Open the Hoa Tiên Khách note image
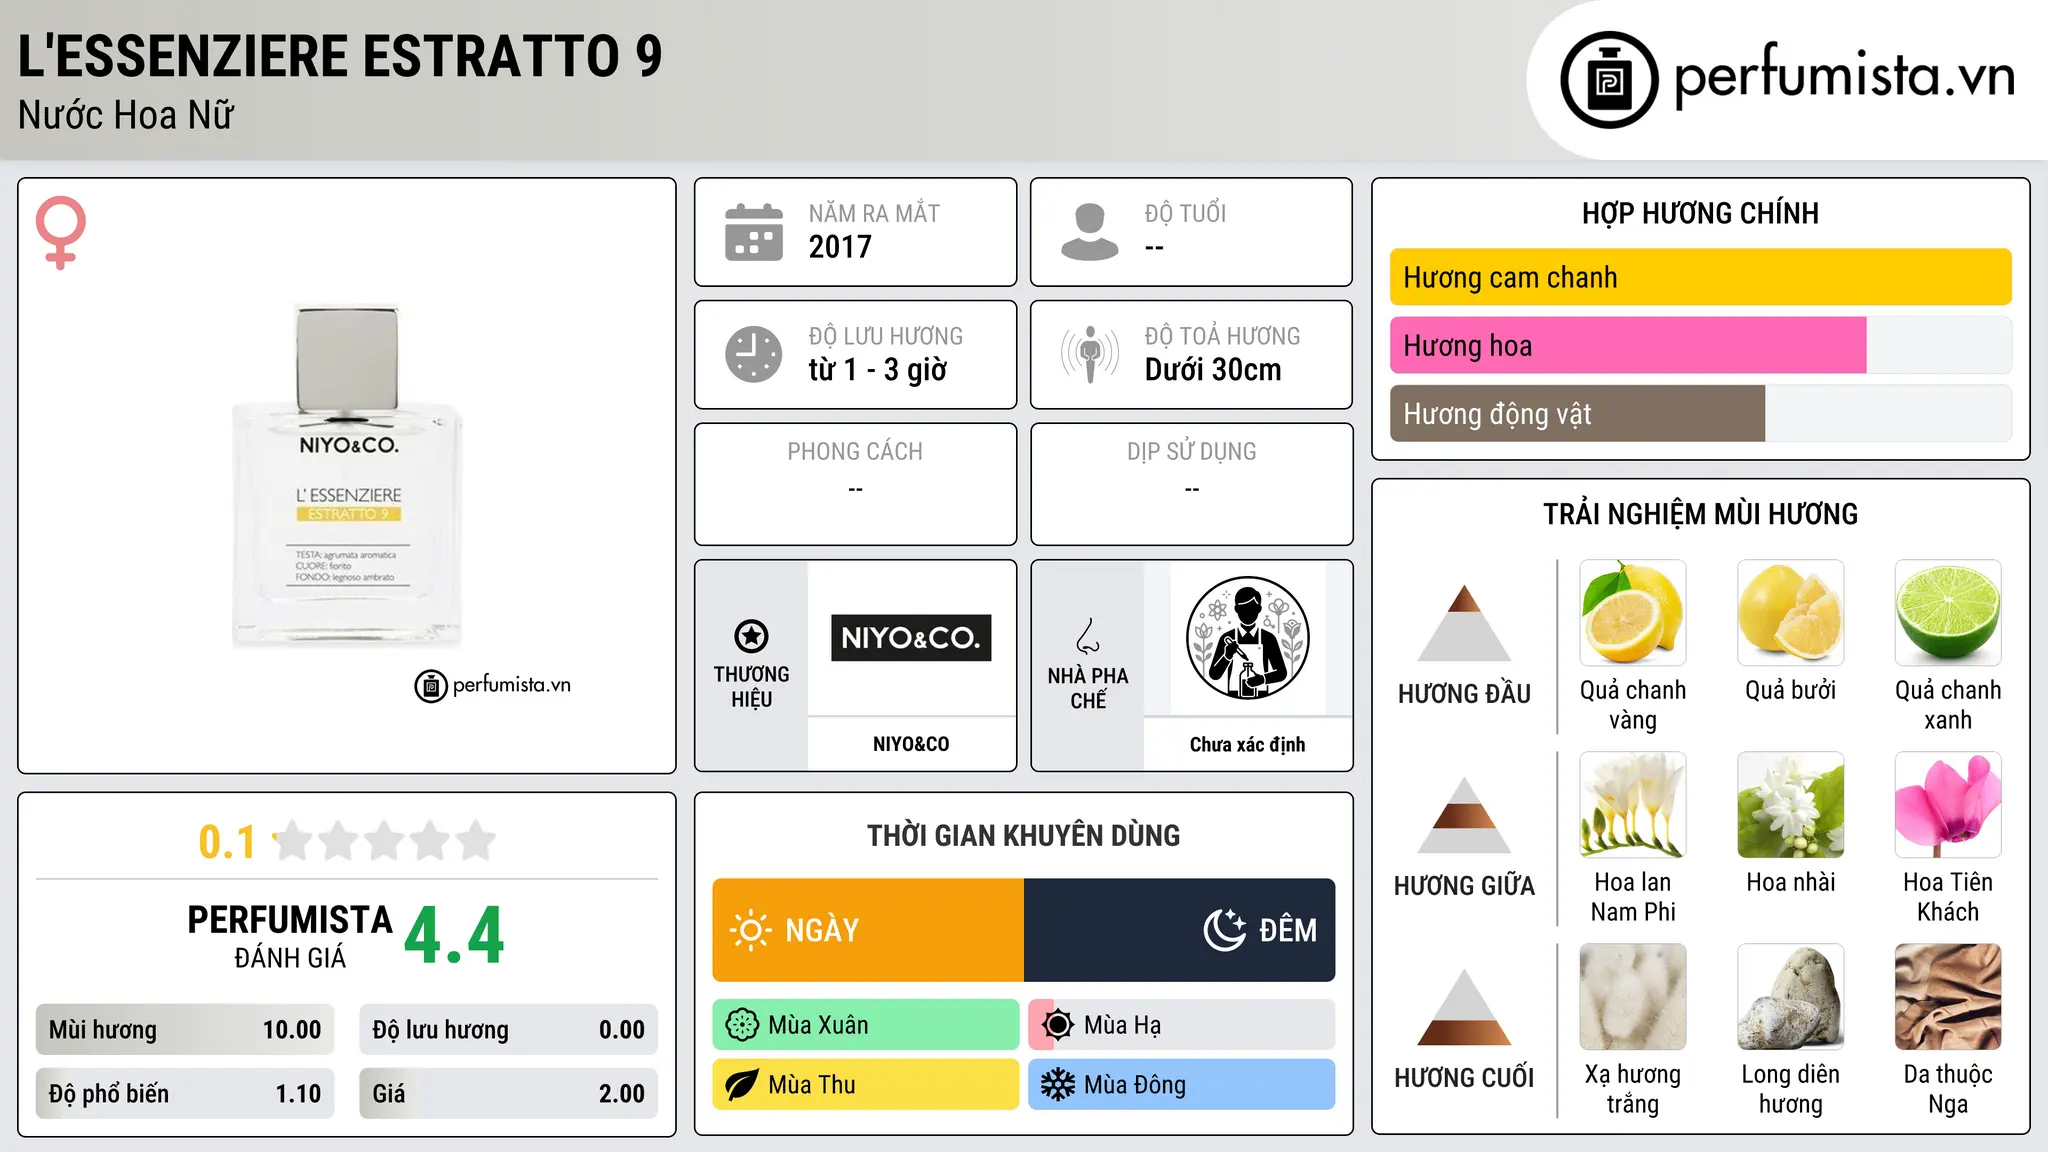This screenshot has width=2048, height=1152. point(1948,805)
